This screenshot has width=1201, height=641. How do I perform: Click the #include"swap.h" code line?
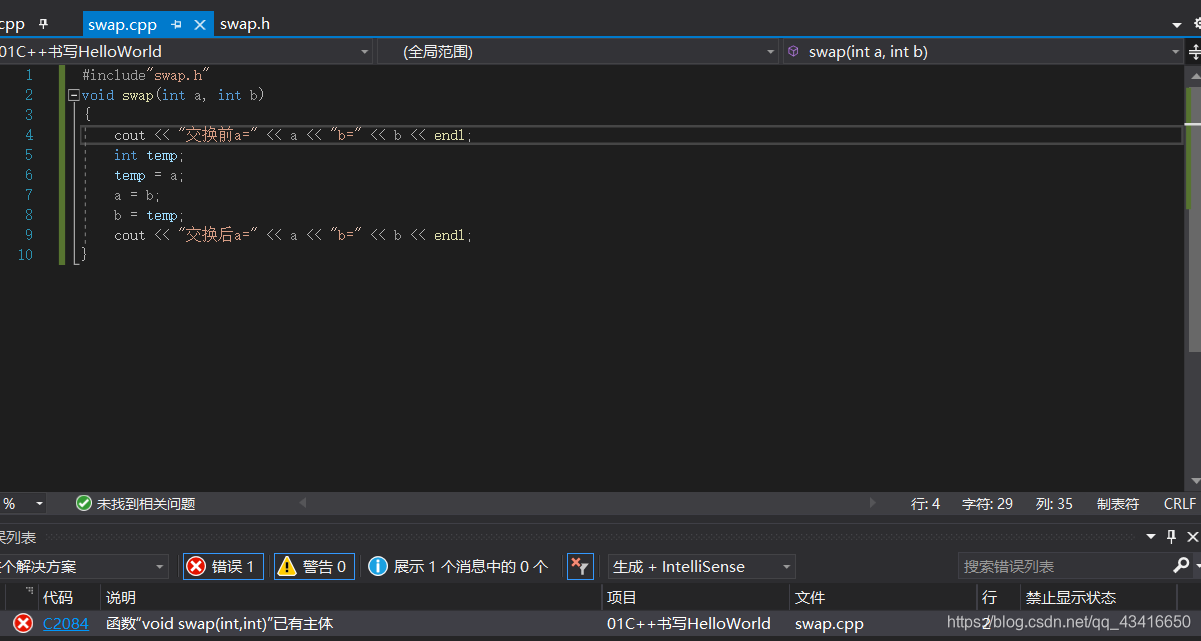click(146, 75)
